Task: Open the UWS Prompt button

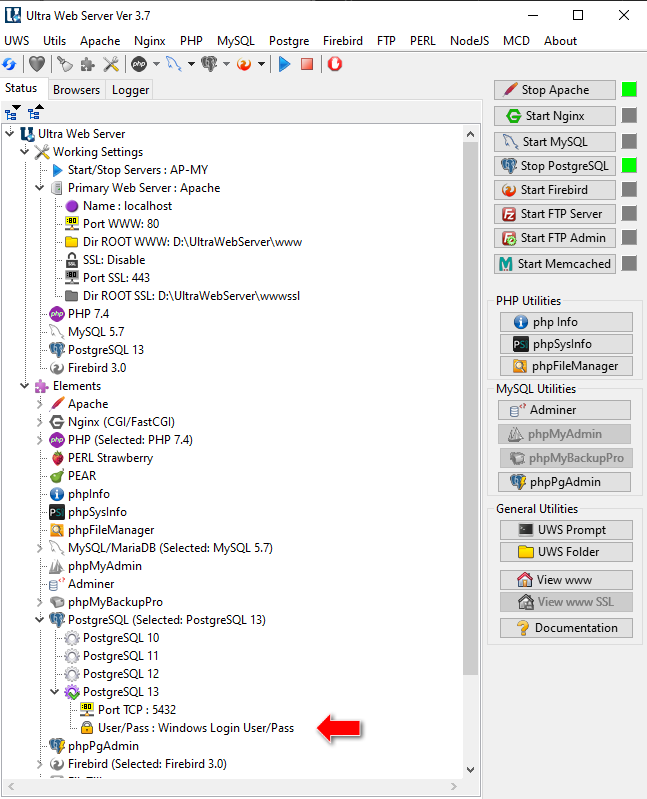Action: 567,530
